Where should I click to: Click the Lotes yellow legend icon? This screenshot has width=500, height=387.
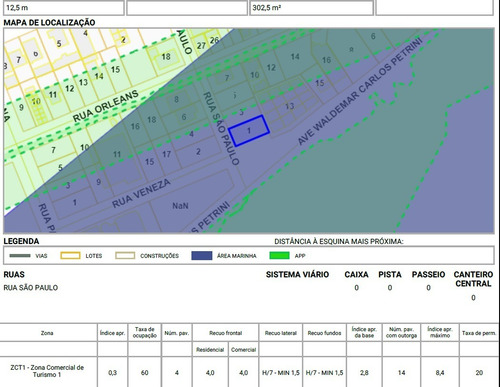tap(70, 256)
